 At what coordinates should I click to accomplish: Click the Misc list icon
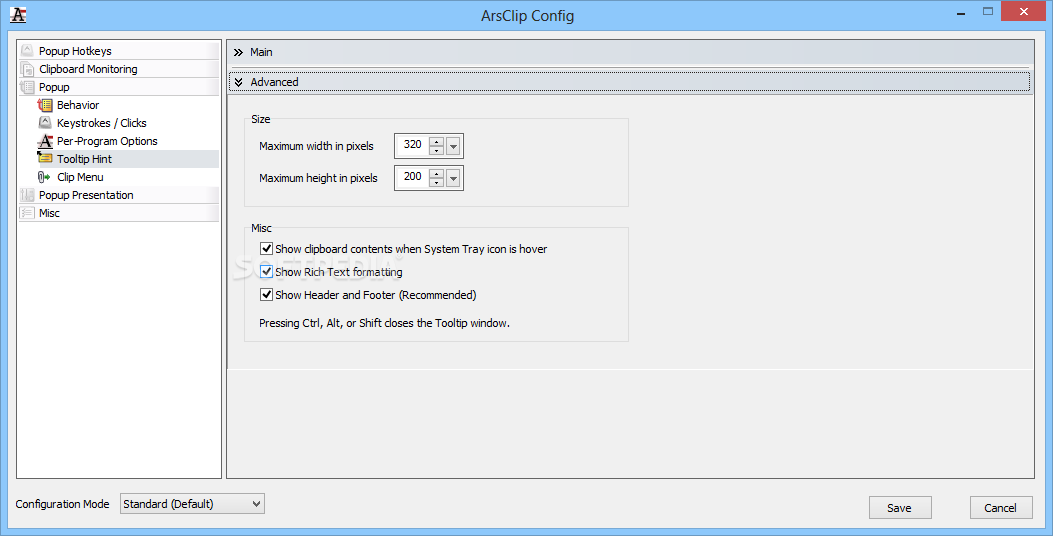[27, 213]
